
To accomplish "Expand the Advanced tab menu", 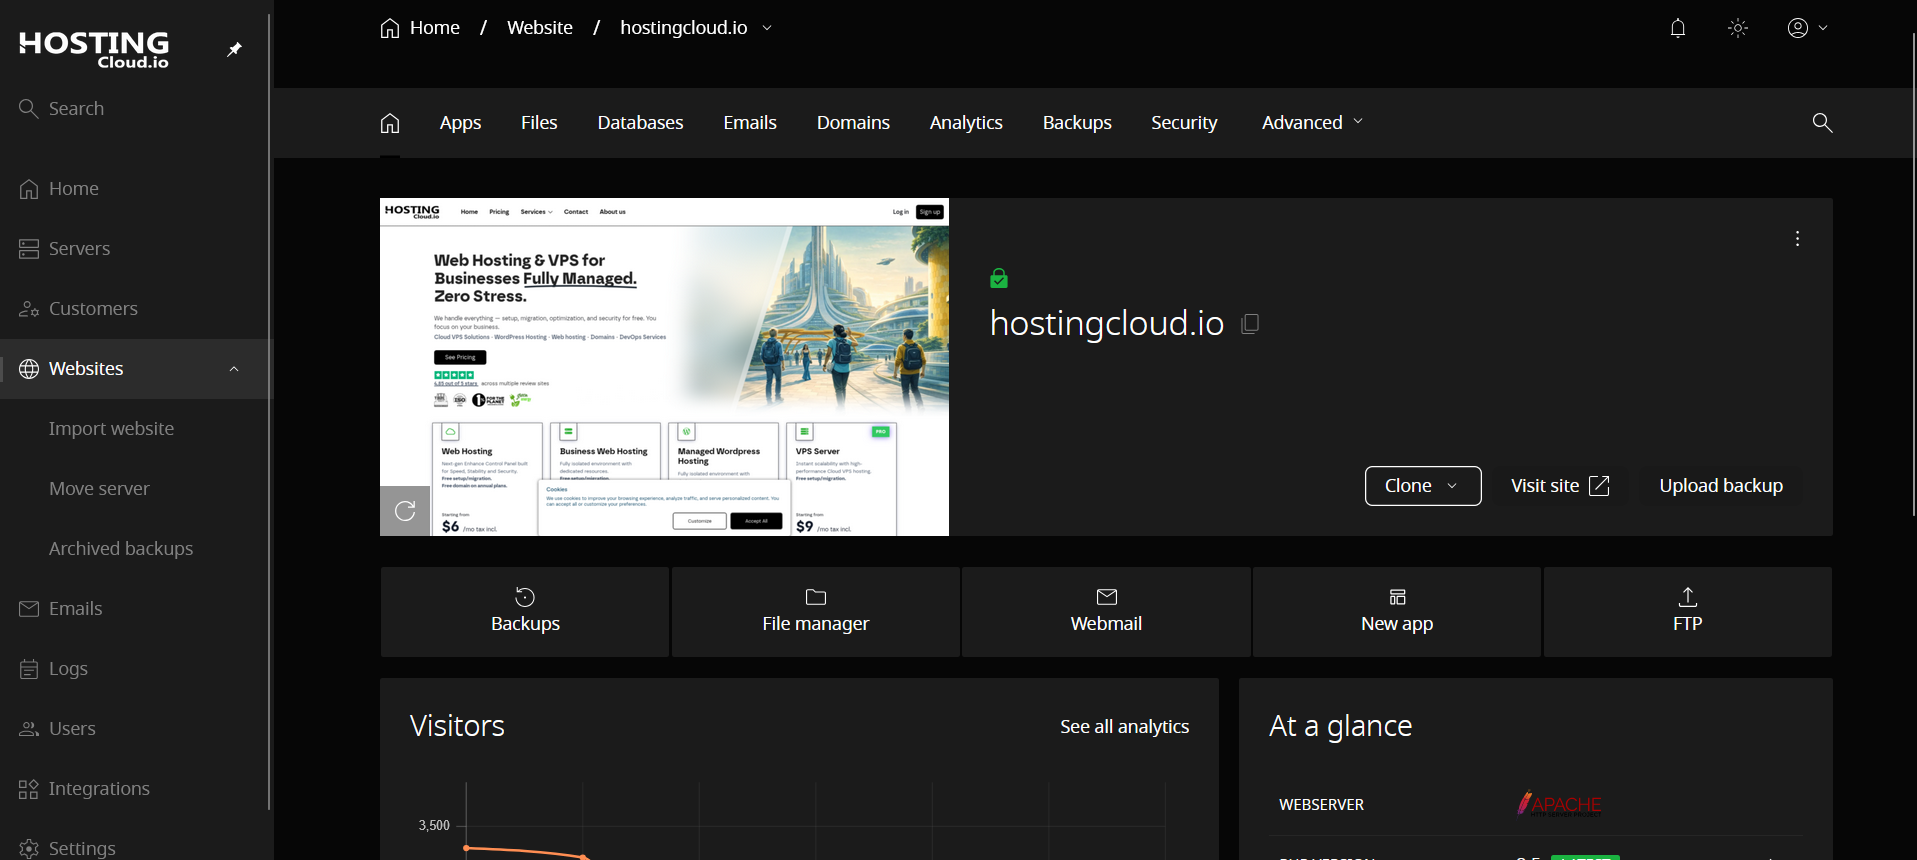I will [x=1311, y=122].
